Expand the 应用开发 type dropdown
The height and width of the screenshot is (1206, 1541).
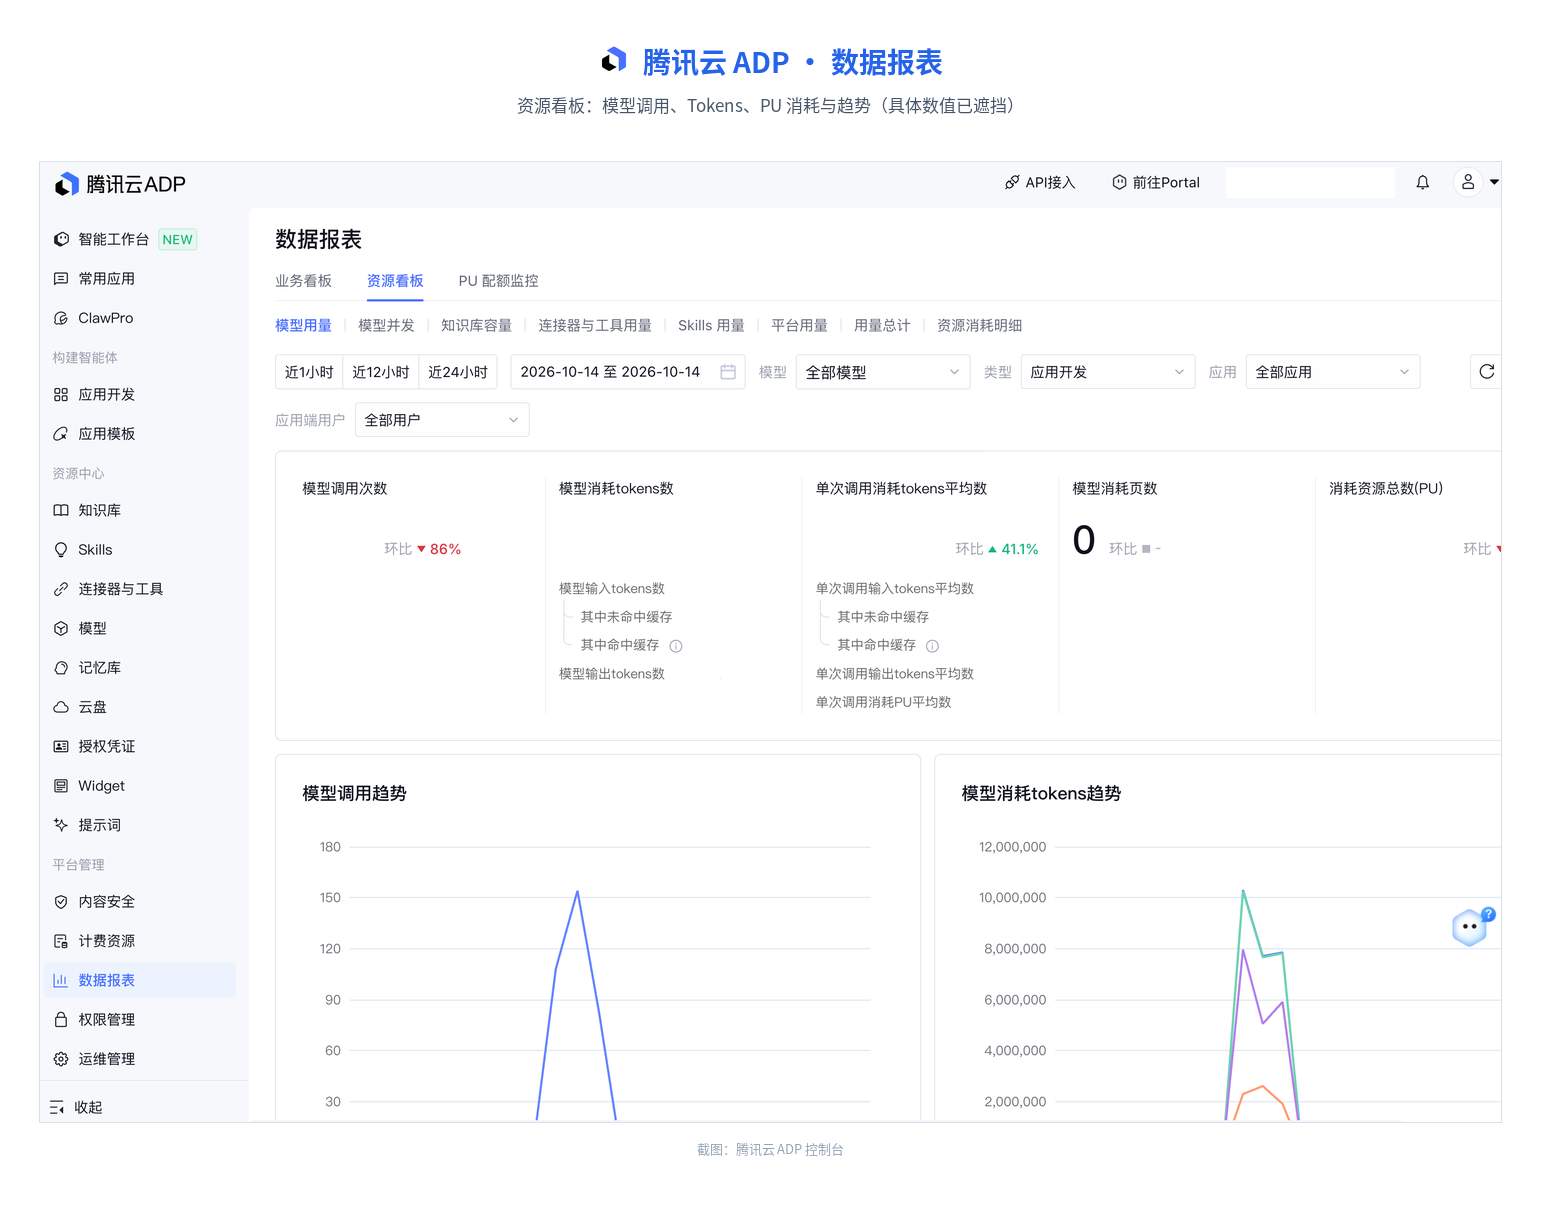(x=1108, y=372)
